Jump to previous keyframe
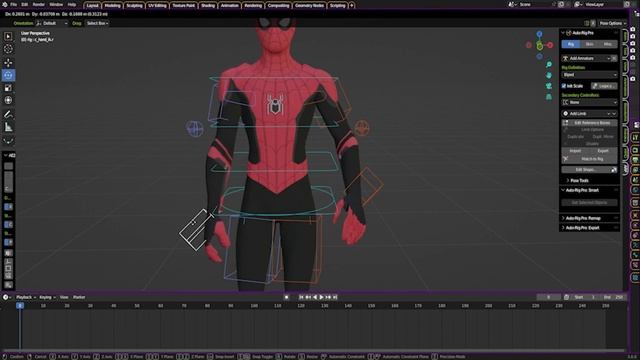This screenshot has height=360, width=640. point(308,297)
